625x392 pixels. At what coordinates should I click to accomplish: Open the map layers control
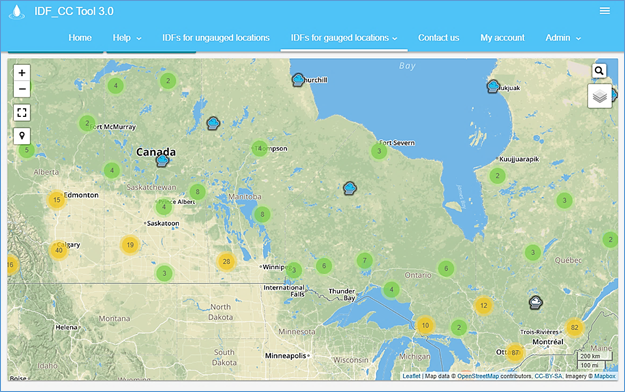pyautogui.click(x=599, y=96)
